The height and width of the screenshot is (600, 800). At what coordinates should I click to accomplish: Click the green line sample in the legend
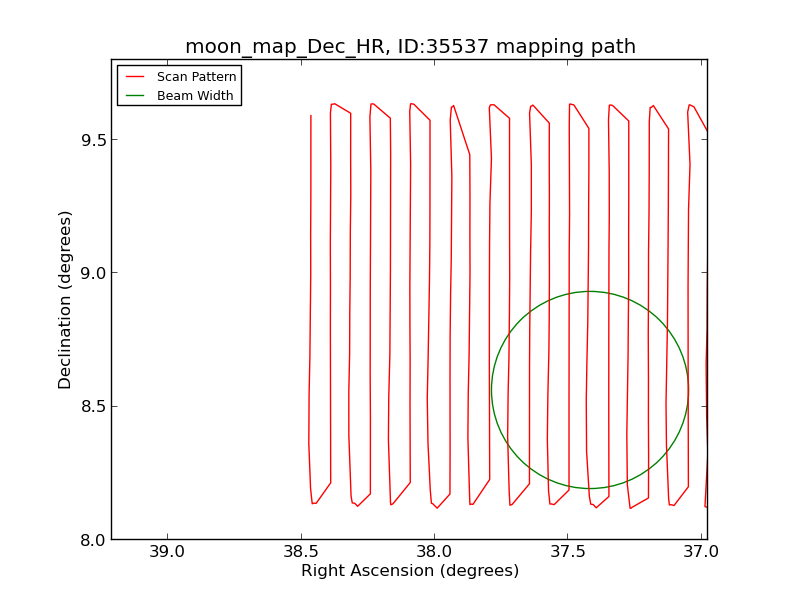[x=135, y=95]
